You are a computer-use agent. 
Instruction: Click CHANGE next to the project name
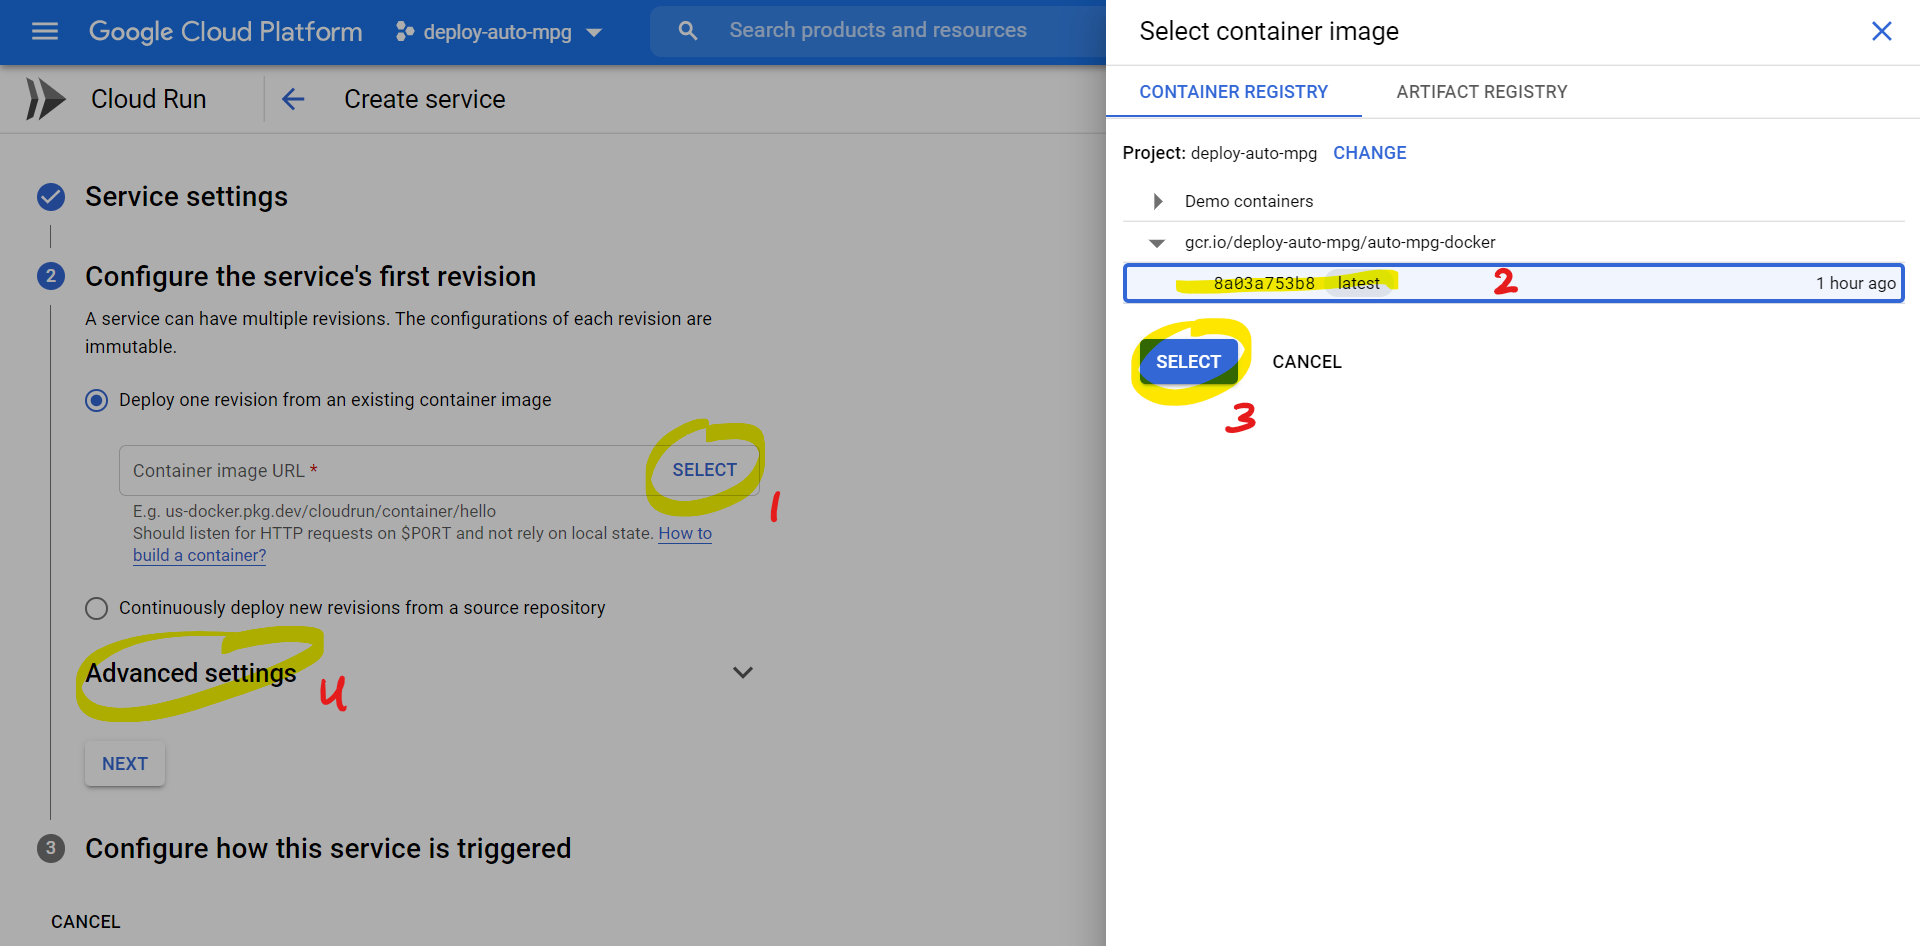click(1370, 153)
